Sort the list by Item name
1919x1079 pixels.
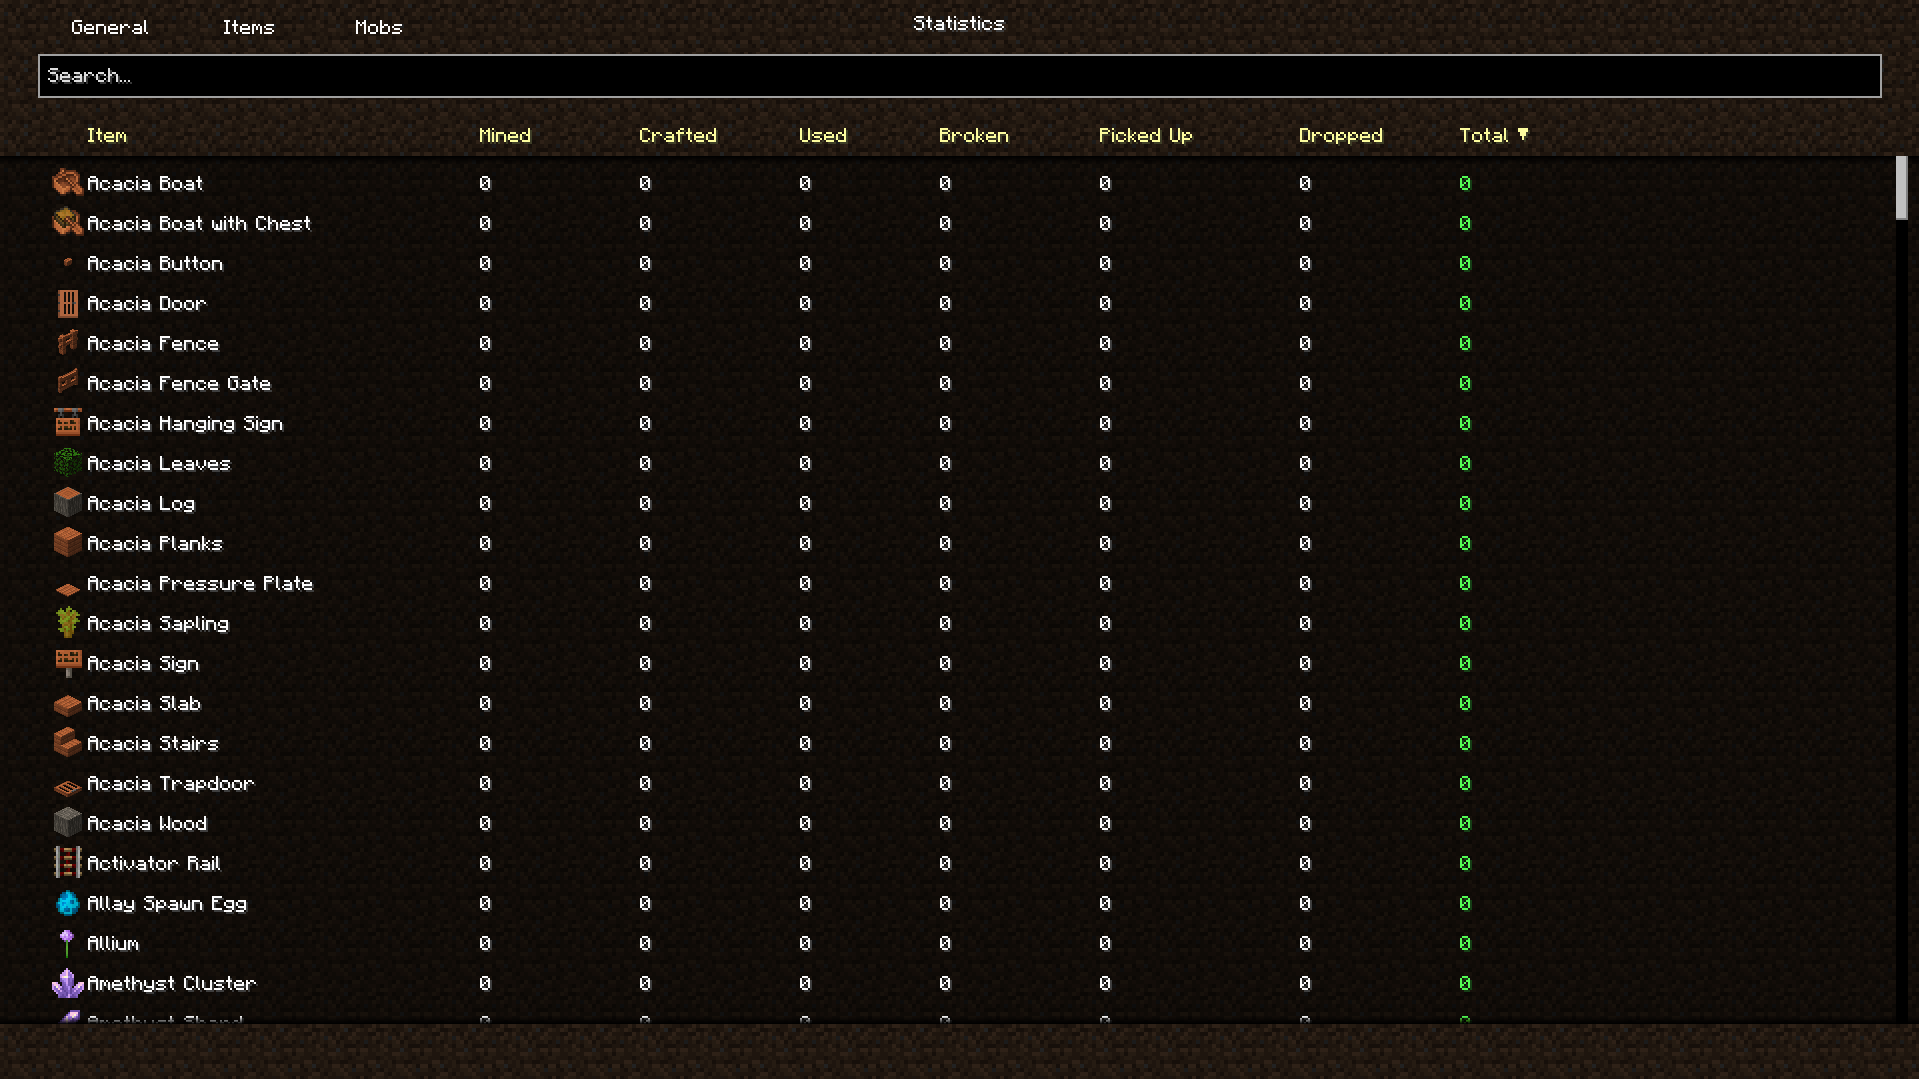tap(106, 135)
